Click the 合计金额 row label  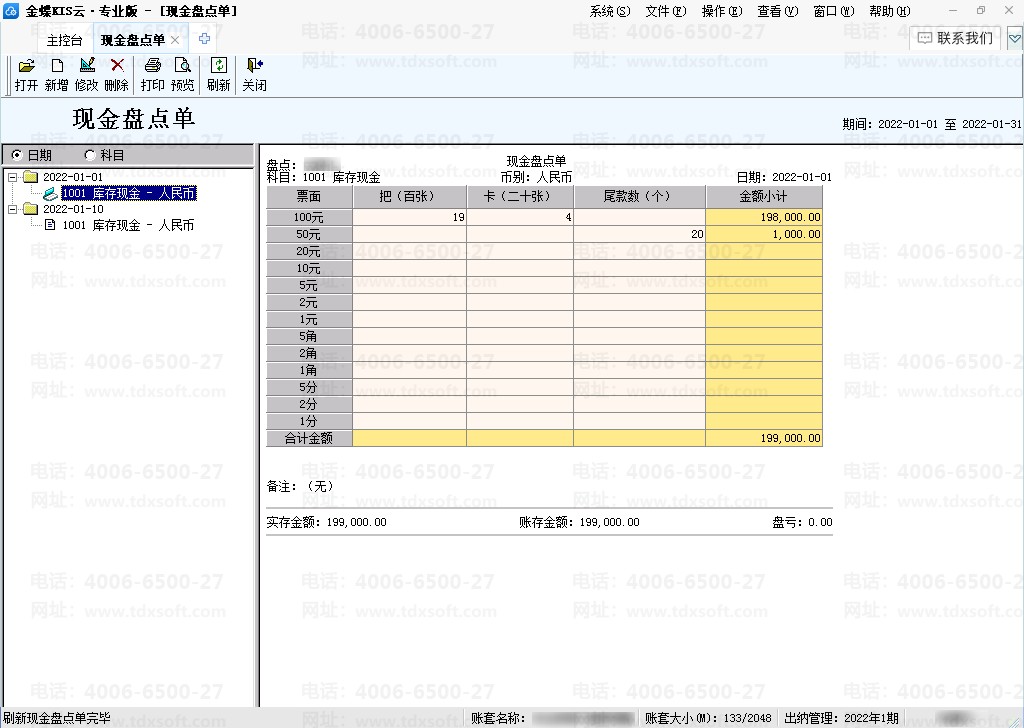pos(309,438)
